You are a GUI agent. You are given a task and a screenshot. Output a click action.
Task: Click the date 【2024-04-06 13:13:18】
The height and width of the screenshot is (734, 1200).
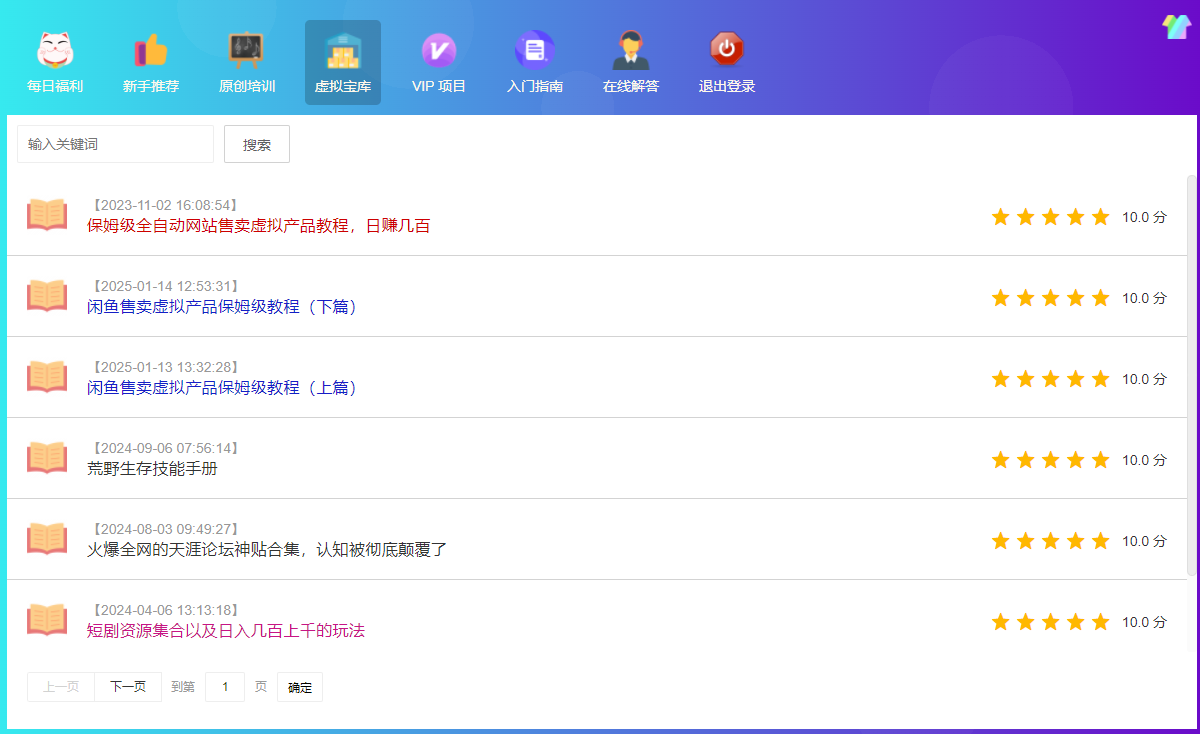(x=164, y=610)
